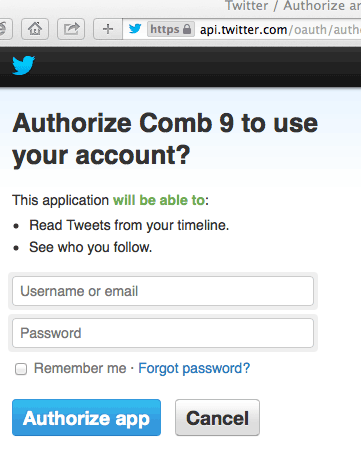Click the Authorize Comb 9 heading

pos(165,139)
